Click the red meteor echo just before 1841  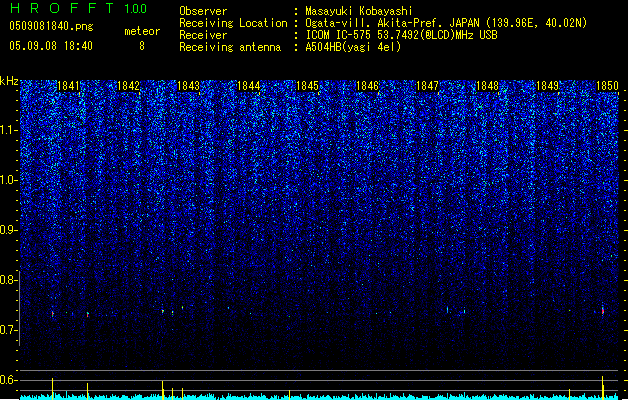53,314
